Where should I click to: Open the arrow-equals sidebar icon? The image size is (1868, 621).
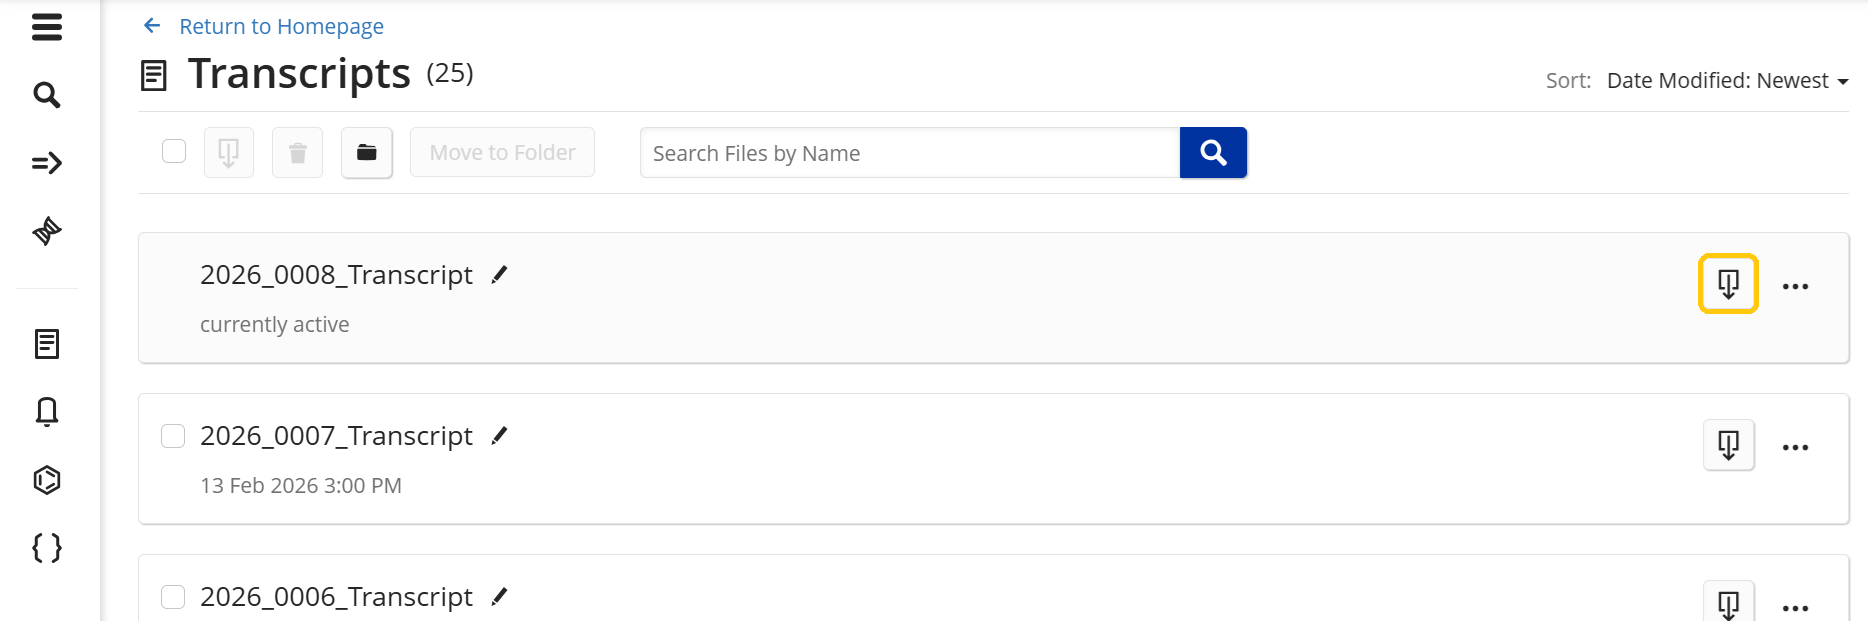click(x=47, y=163)
